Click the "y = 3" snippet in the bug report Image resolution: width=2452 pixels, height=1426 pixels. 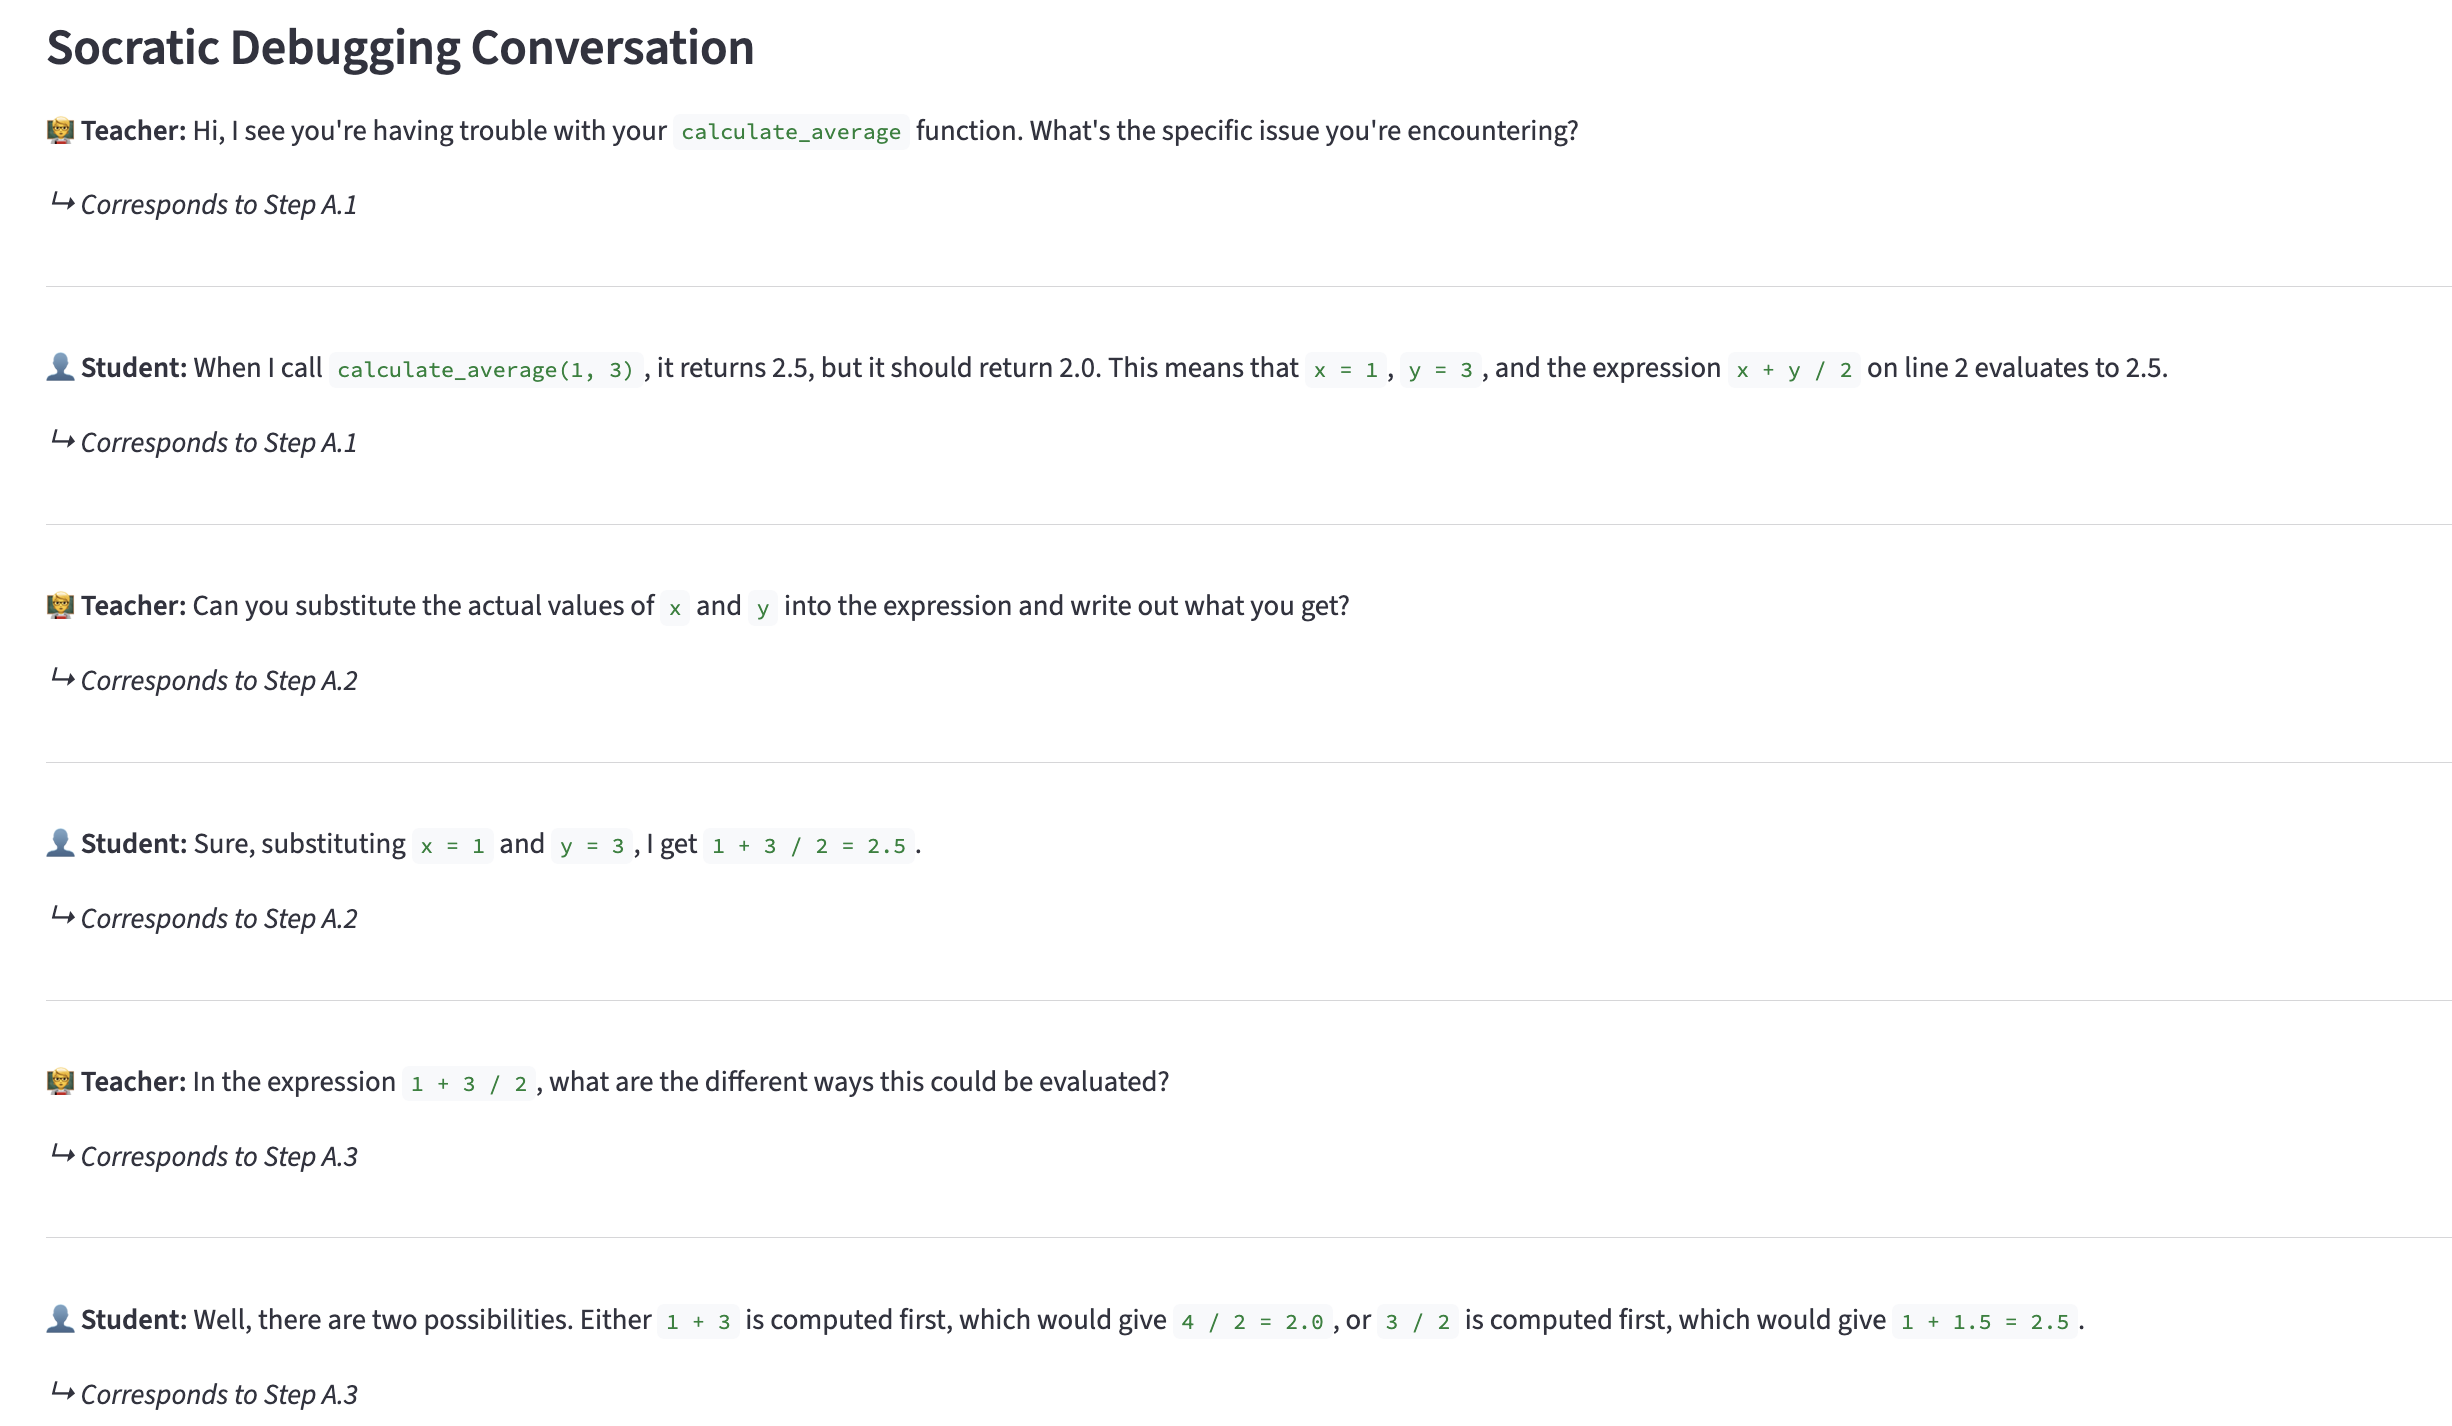pyautogui.click(x=1440, y=370)
